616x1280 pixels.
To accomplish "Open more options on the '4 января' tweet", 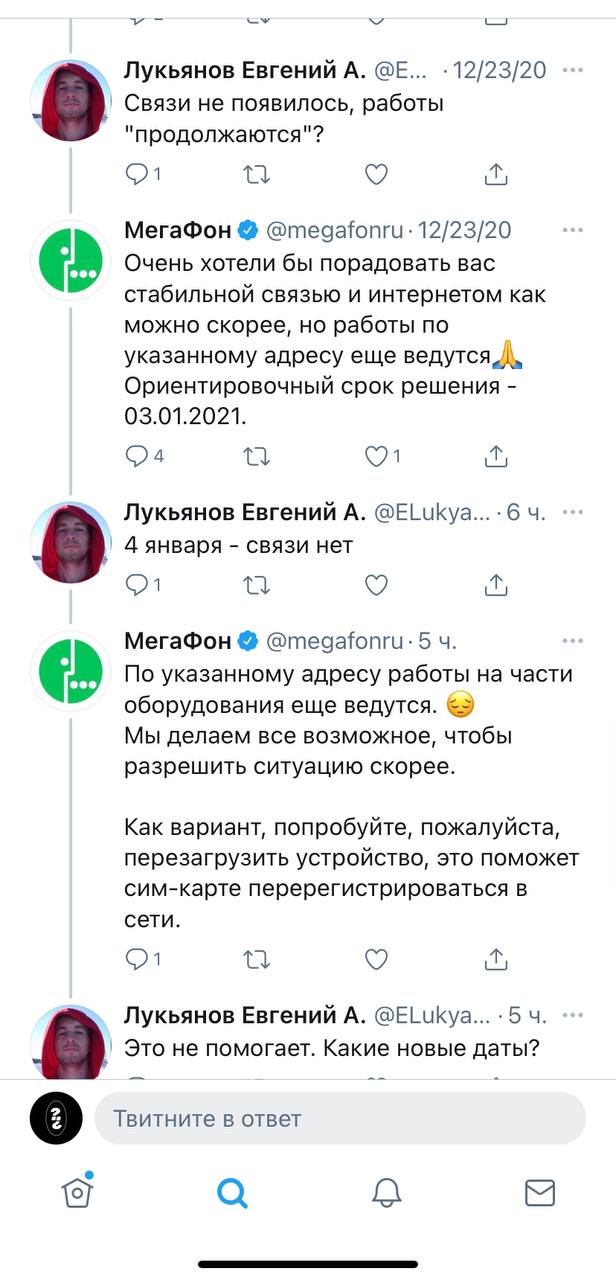I will click(x=573, y=514).
